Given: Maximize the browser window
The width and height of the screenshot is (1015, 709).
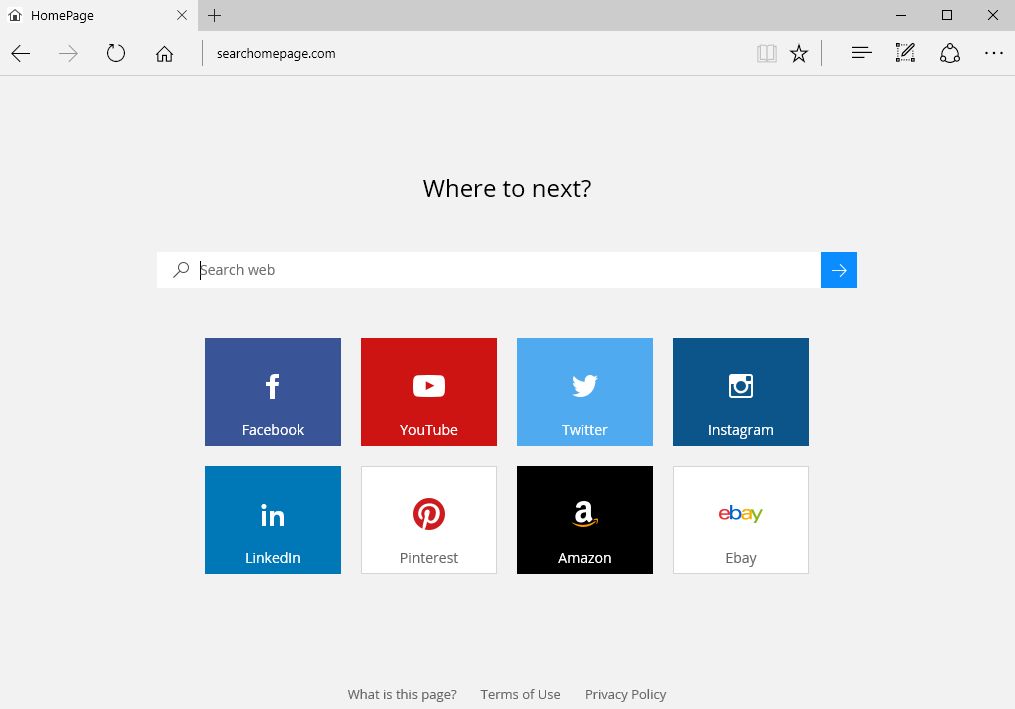Looking at the screenshot, I should [x=946, y=15].
